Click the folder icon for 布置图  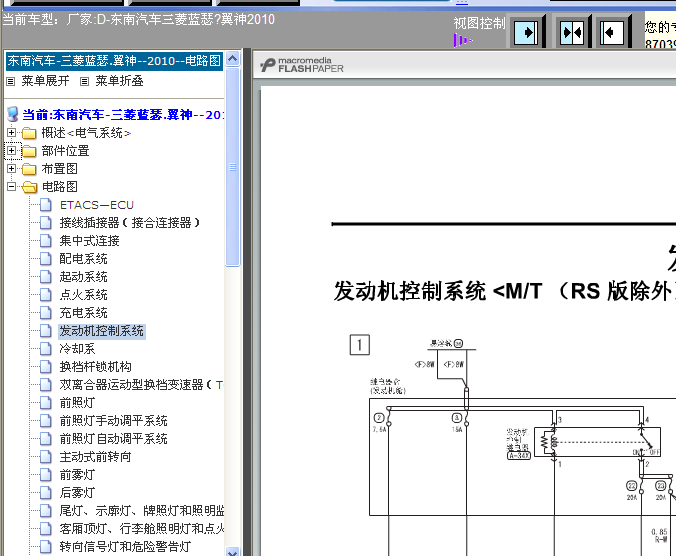[29, 169]
